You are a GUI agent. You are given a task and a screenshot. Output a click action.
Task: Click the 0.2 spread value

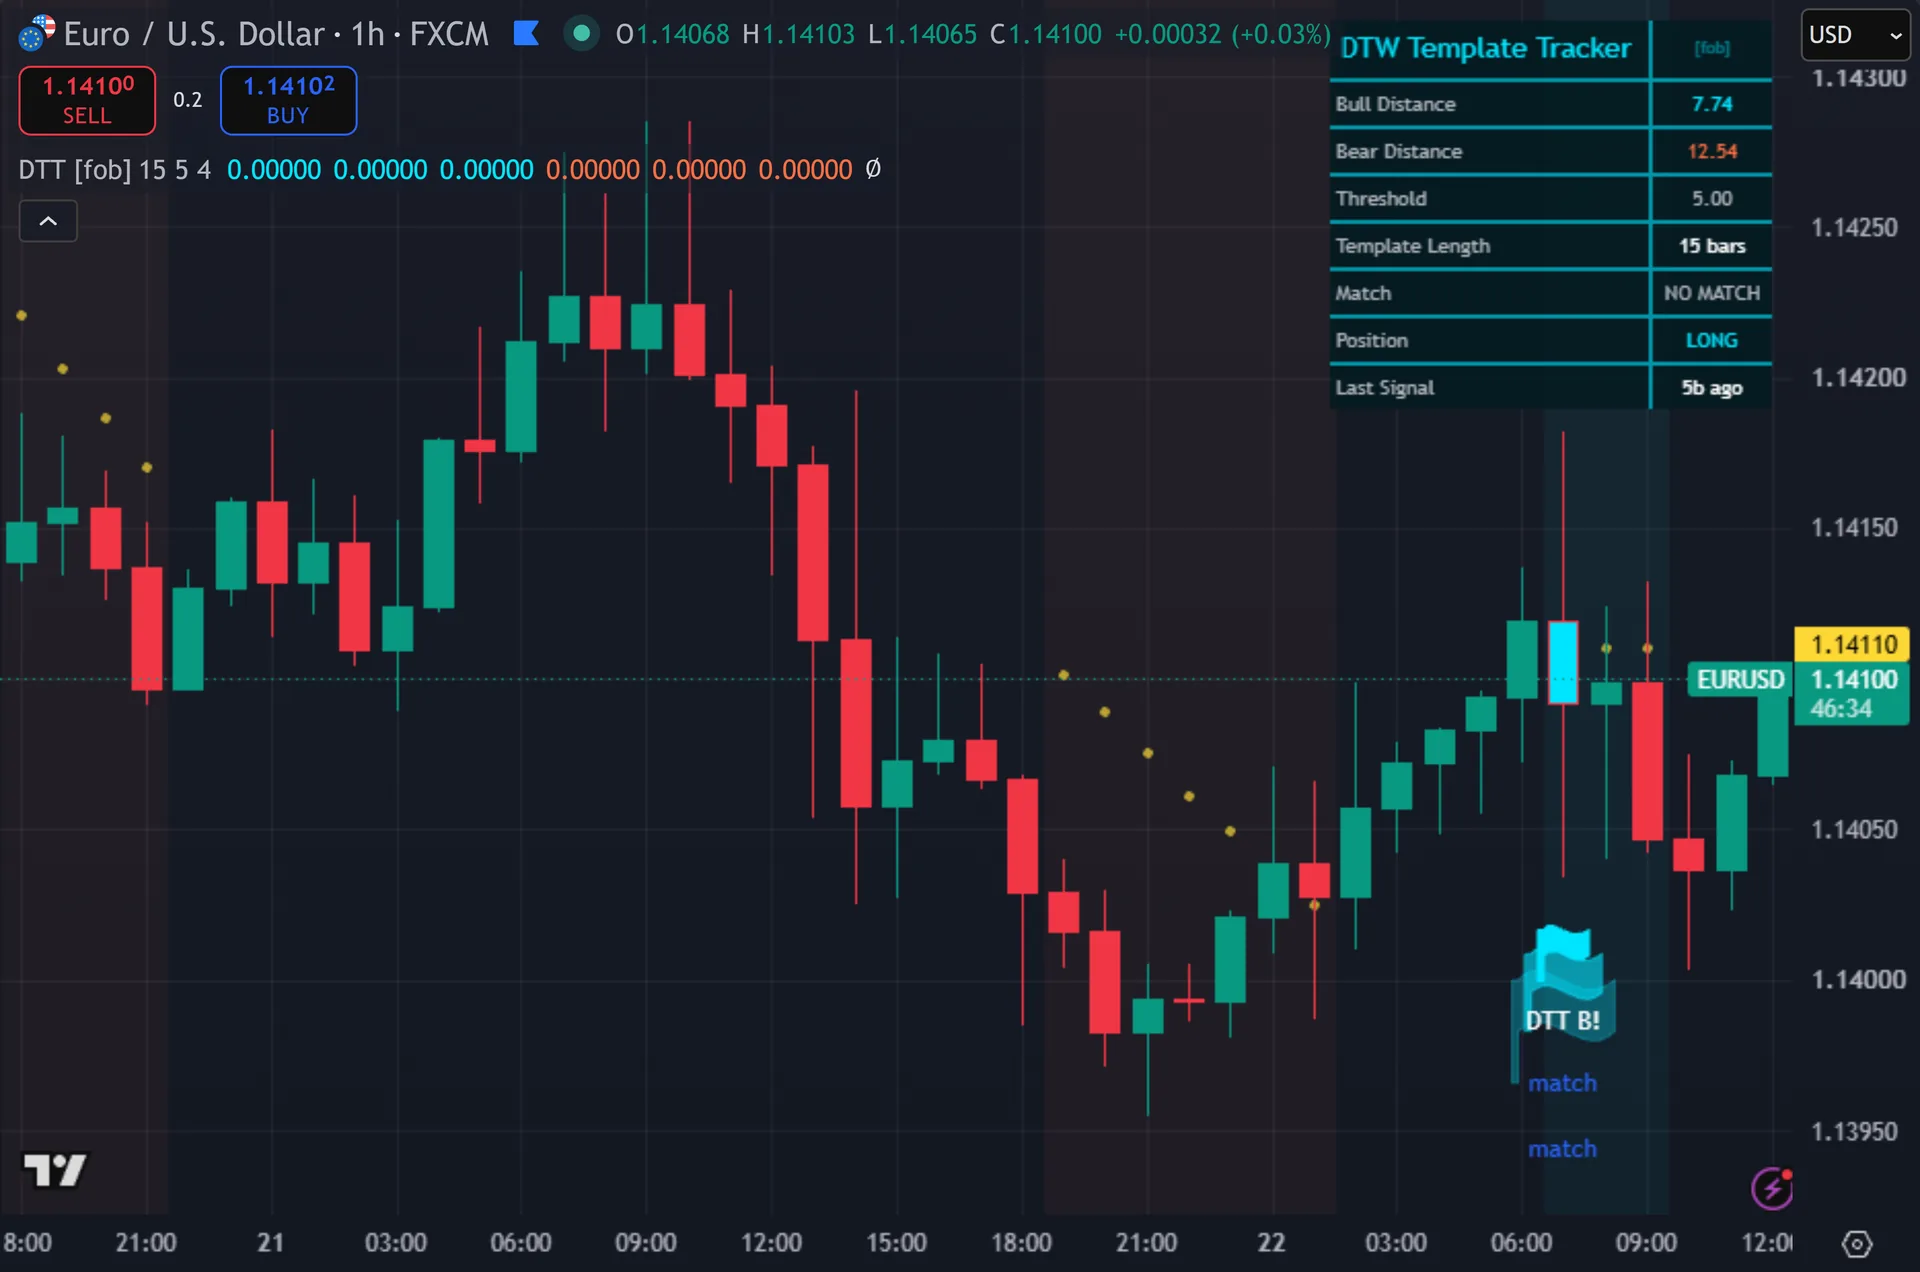pos(187,100)
